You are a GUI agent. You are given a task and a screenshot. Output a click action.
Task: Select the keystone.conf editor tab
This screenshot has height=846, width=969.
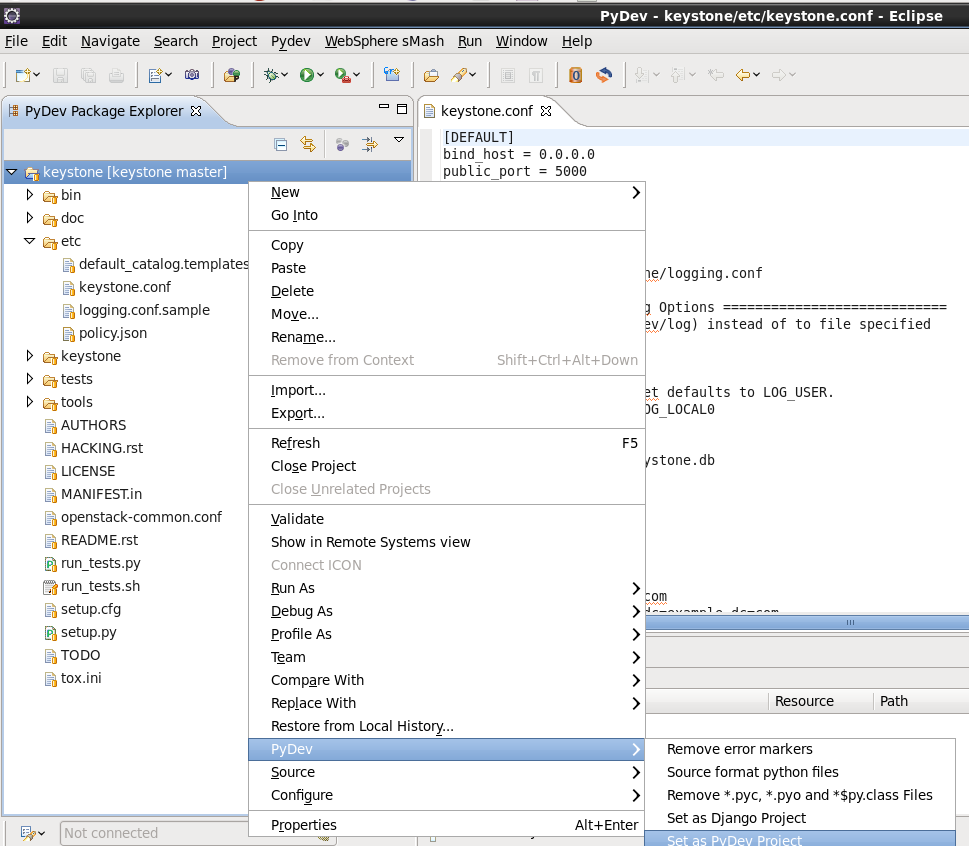pos(486,111)
